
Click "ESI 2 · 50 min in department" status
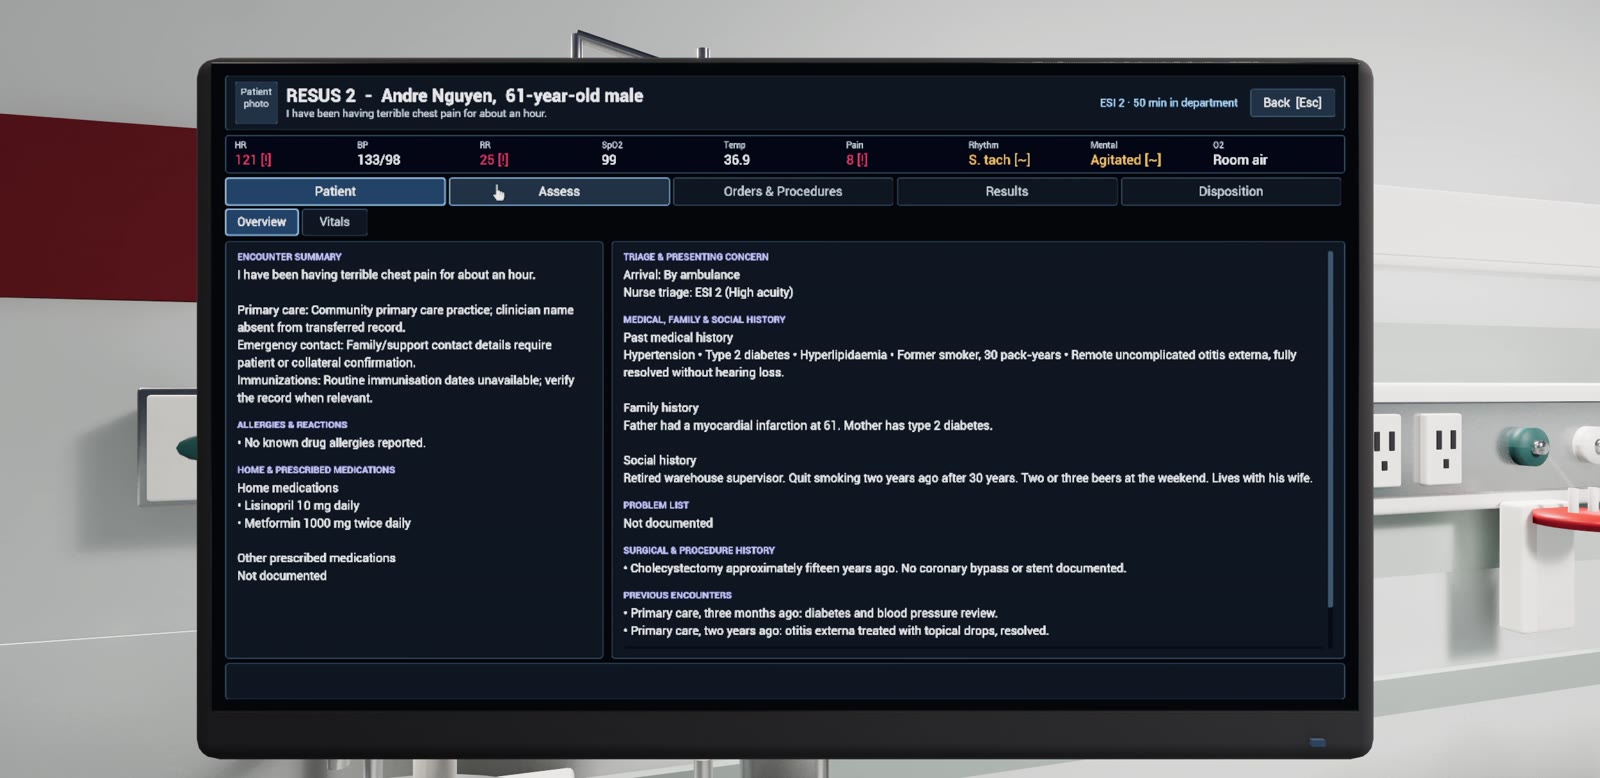(1168, 103)
